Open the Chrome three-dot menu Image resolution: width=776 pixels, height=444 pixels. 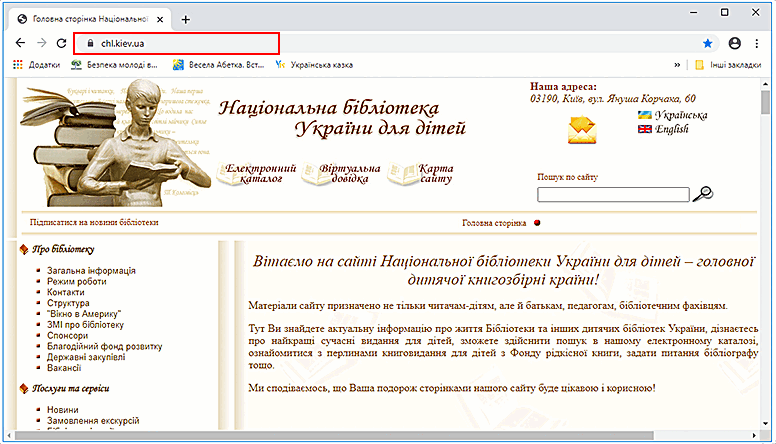coord(757,44)
